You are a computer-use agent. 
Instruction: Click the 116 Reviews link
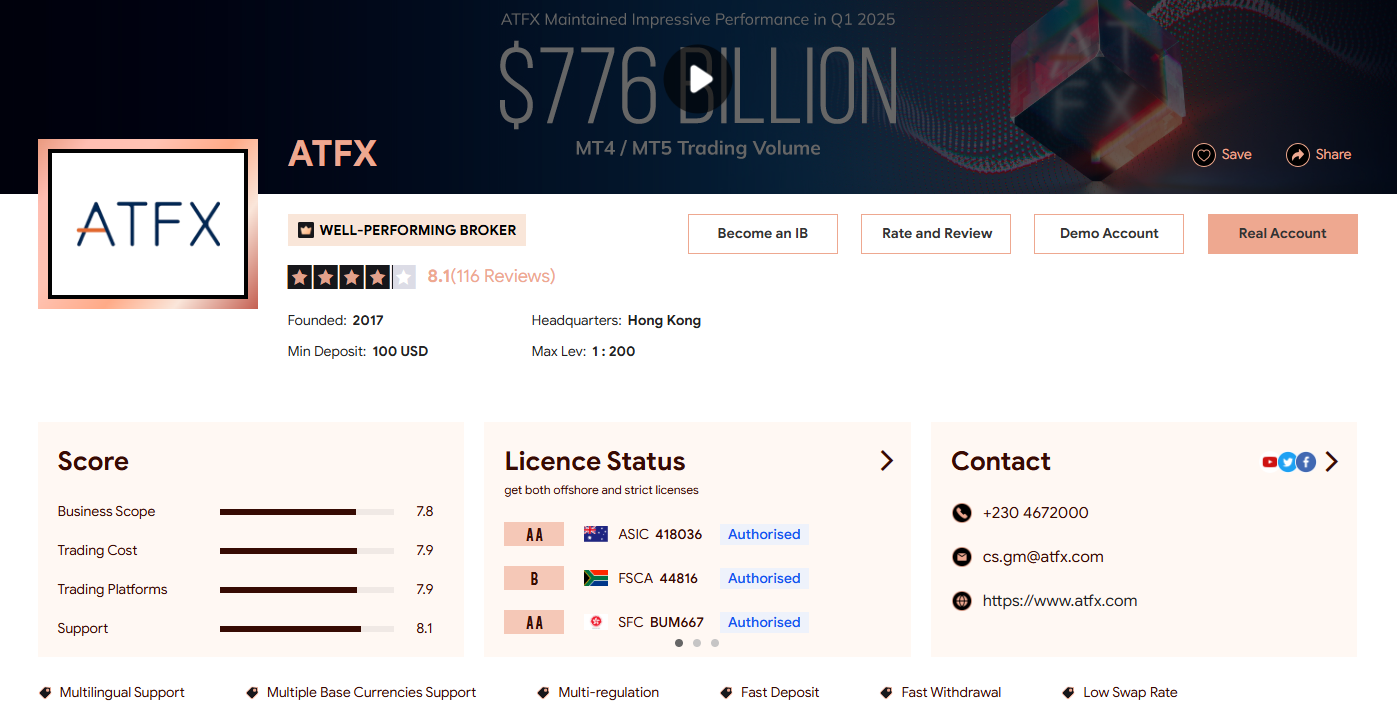pos(506,276)
